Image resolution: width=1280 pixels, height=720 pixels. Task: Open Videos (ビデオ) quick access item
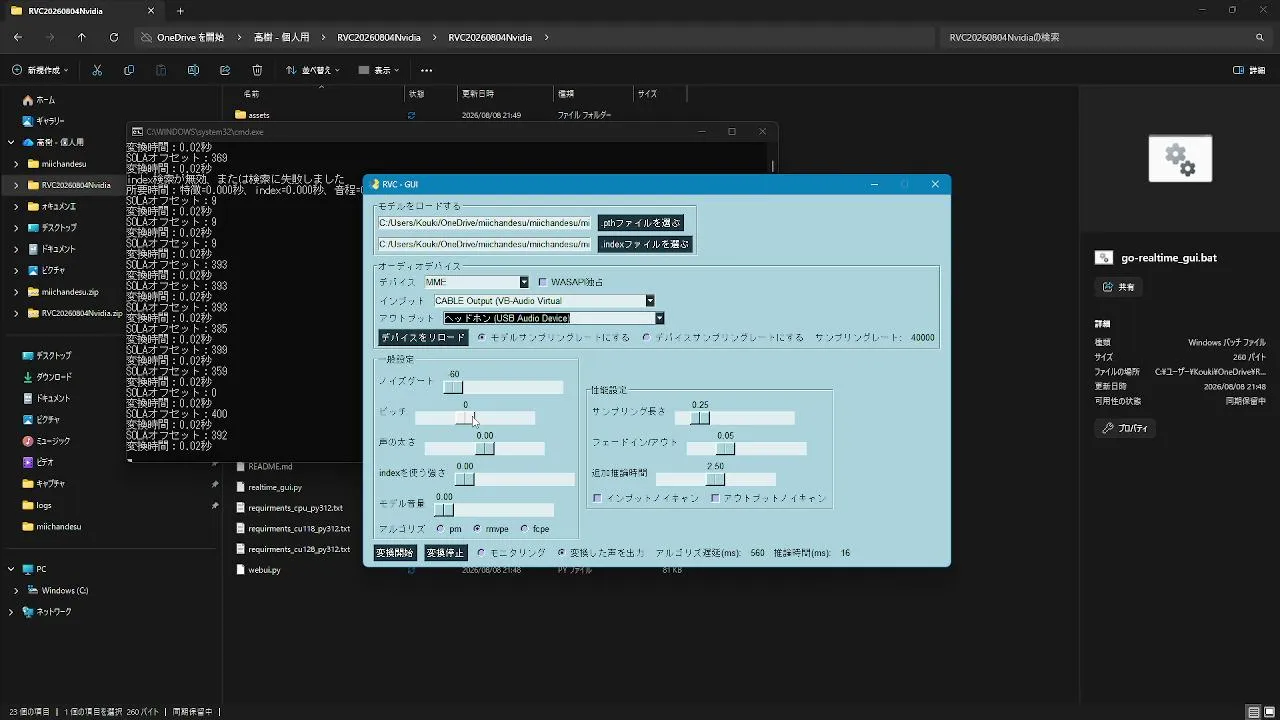[x=38, y=462]
